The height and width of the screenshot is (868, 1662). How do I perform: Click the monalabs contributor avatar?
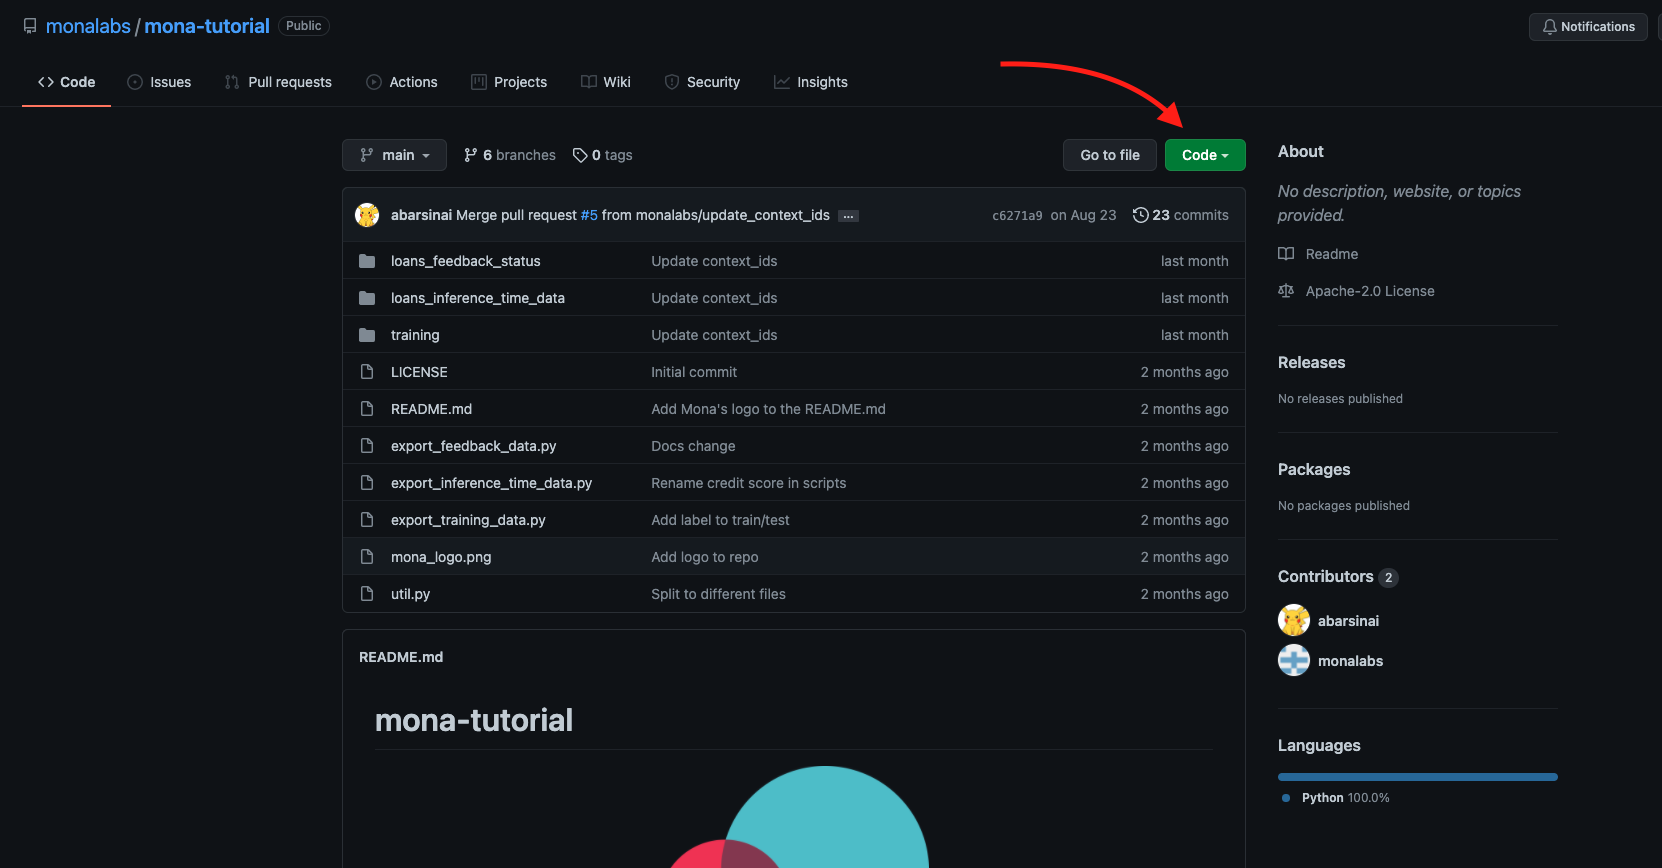point(1294,660)
